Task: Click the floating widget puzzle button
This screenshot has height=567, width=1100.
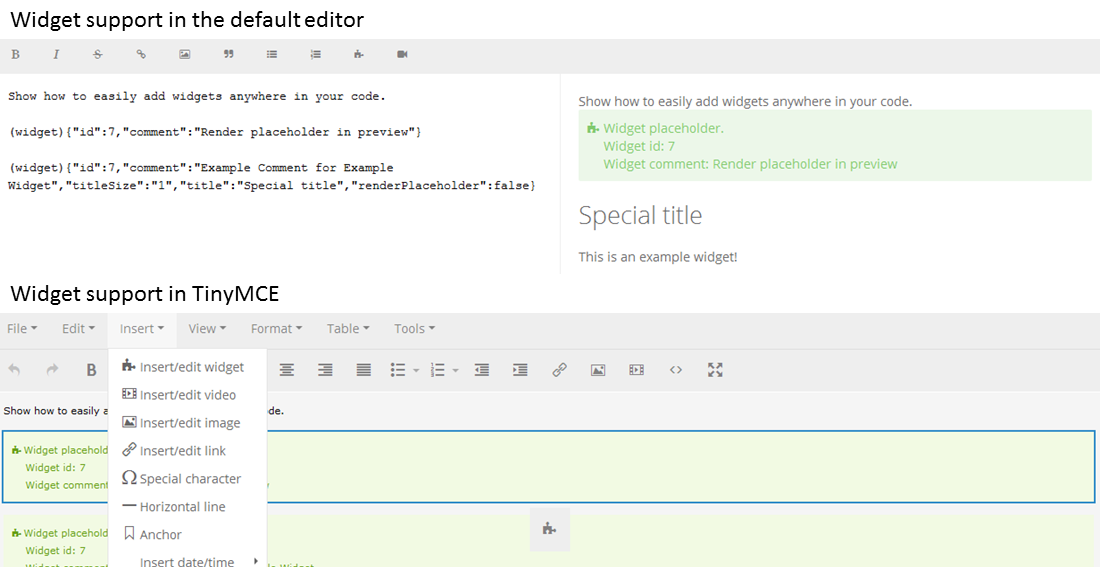Action: [x=550, y=529]
